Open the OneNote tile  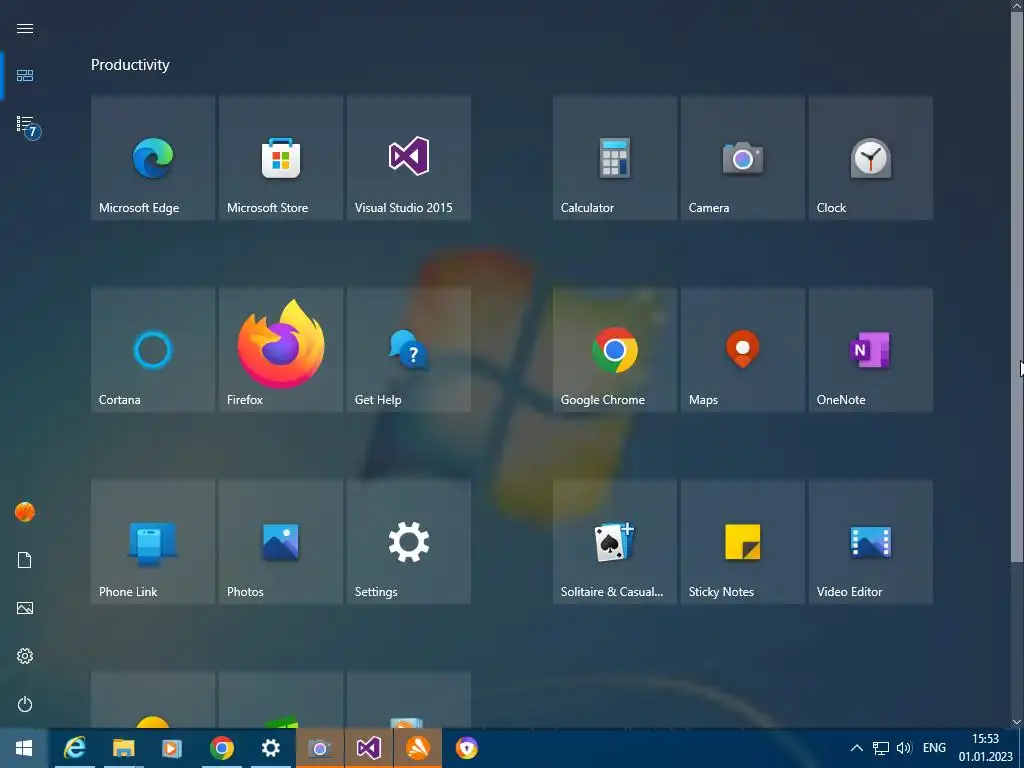pyautogui.click(x=871, y=350)
